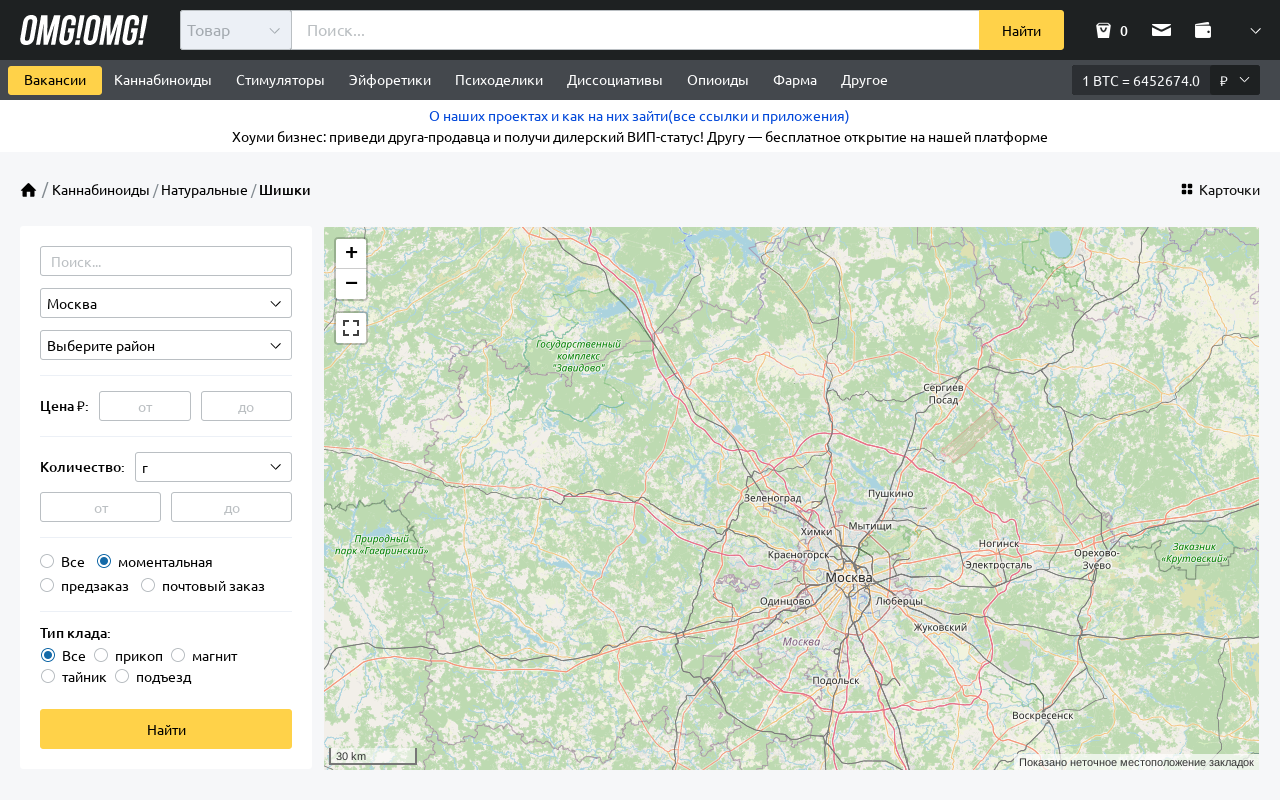Viewport: 1280px width, 800px height.
Task: Open the shopping cart icon
Action: click(x=1103, y=30)
